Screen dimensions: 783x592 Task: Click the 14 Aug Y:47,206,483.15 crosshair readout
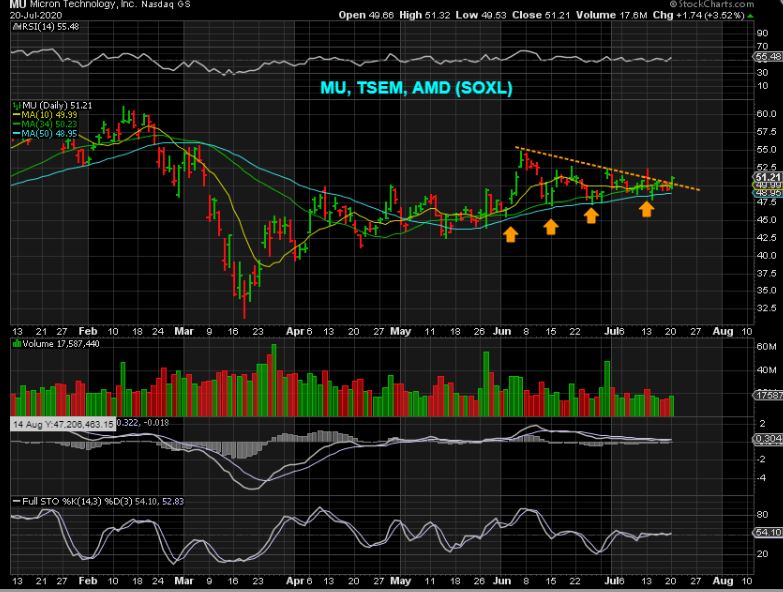coord(63,424)
